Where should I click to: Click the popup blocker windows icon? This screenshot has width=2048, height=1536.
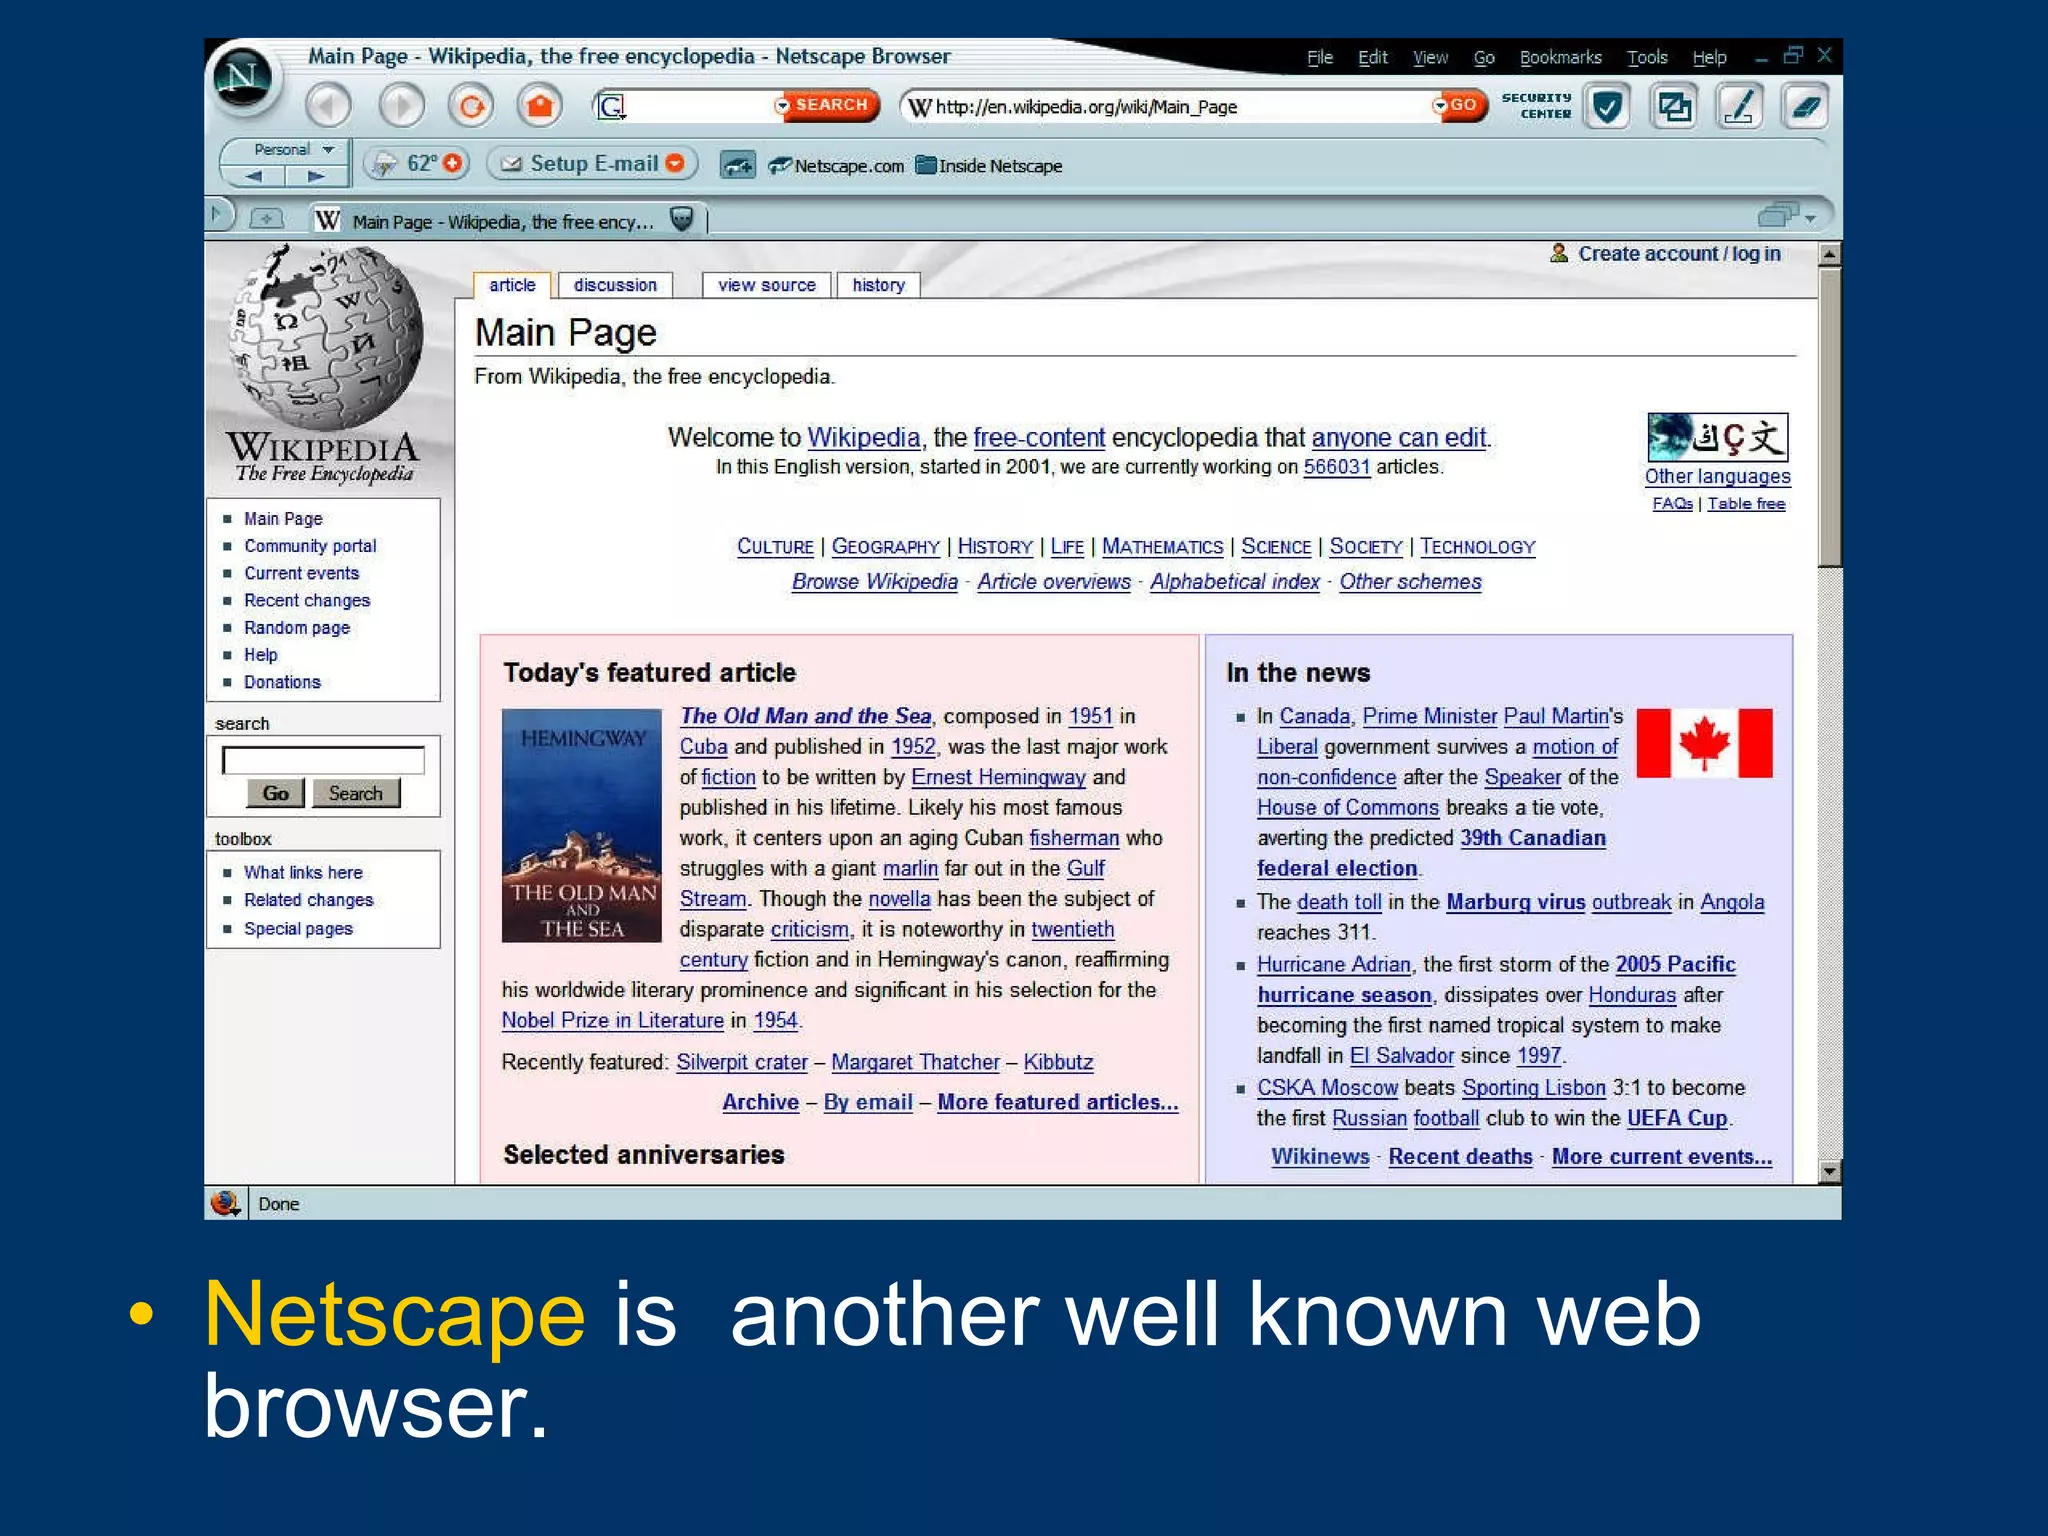point(1673,106)
